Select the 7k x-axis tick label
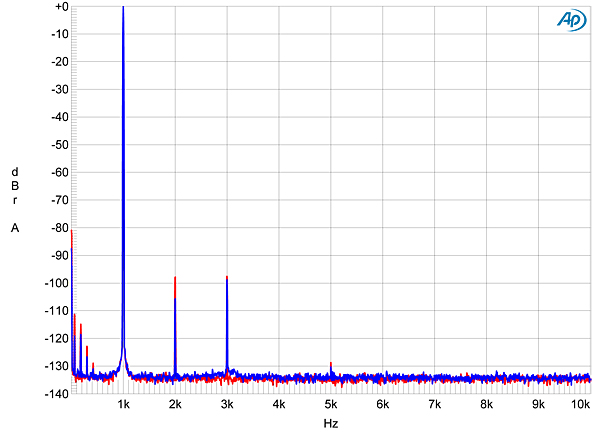This screenshot has height=442, width=600. pos(435,405)
